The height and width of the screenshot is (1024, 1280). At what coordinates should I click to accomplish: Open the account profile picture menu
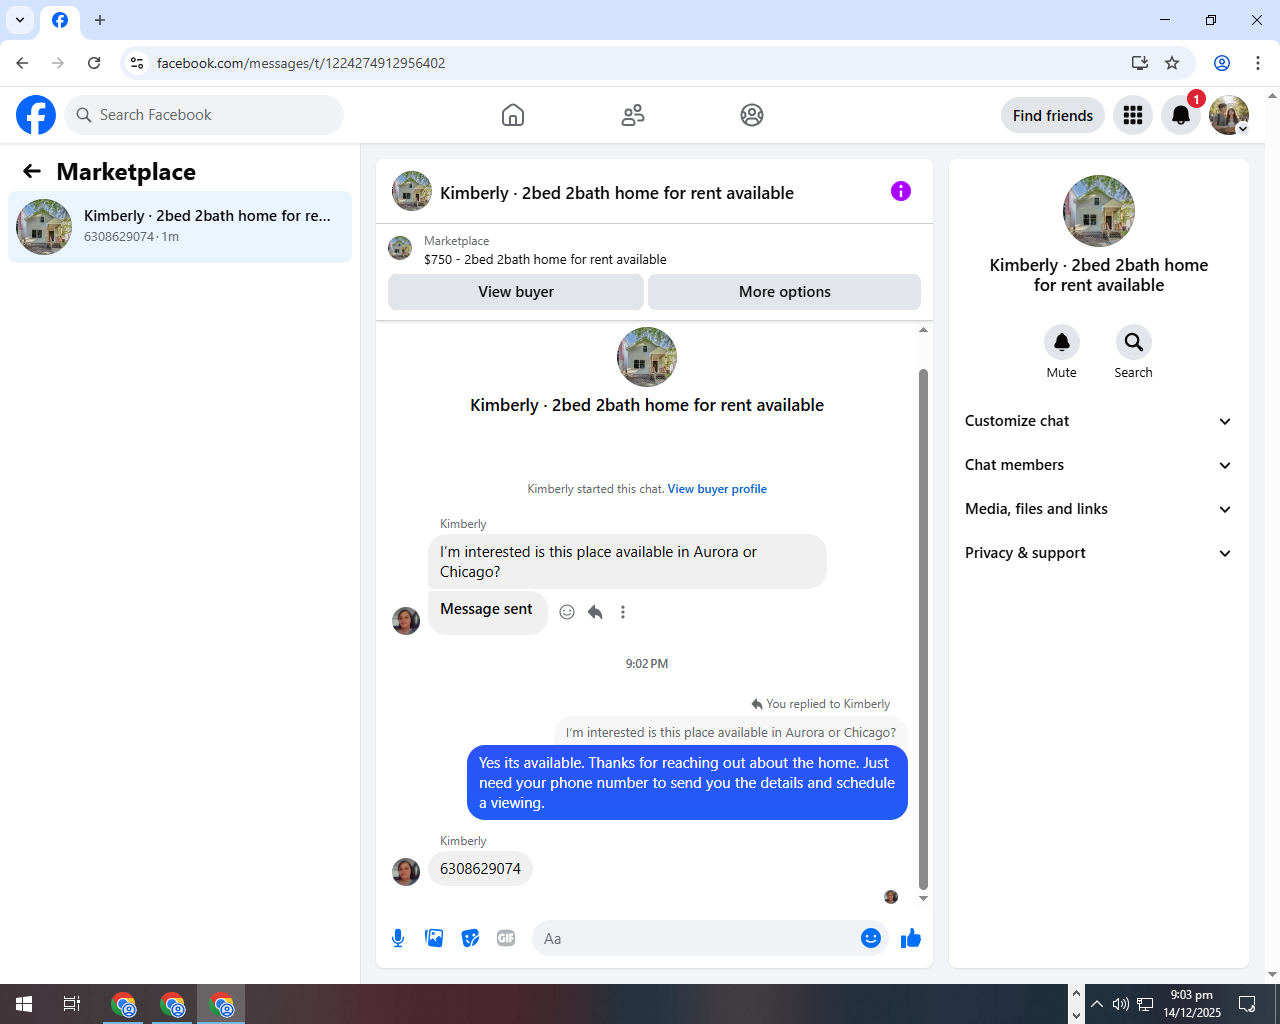click(x=1229, y=115)
